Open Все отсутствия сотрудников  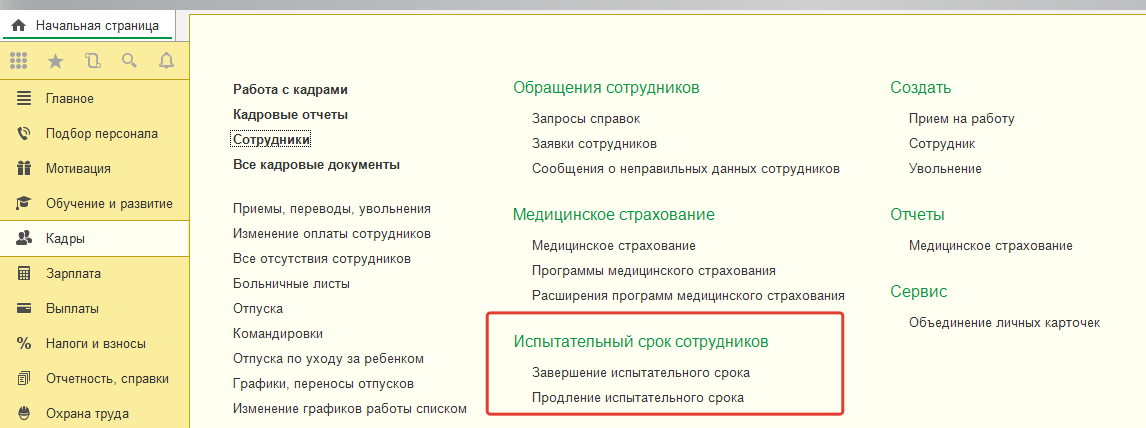click(322, 259)
